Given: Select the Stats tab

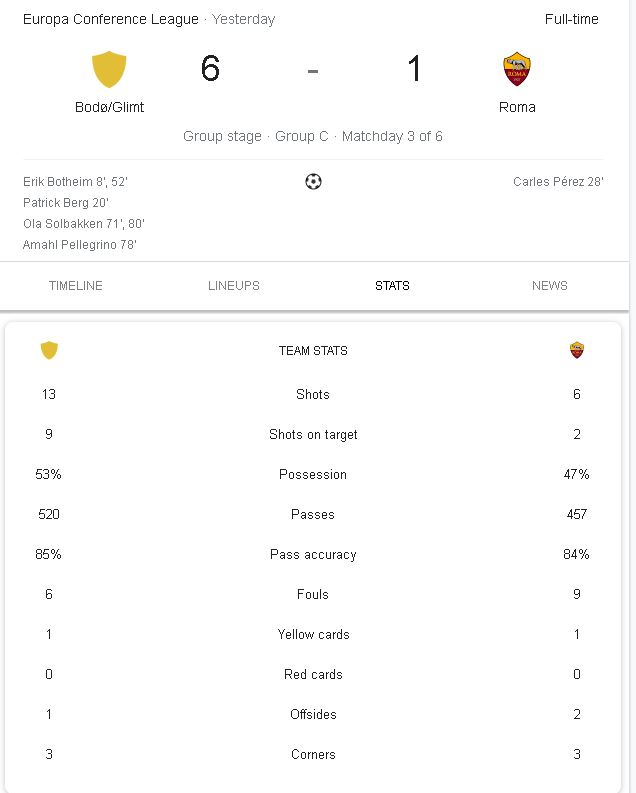Looking at the screenshot, I should coord(392,286).
